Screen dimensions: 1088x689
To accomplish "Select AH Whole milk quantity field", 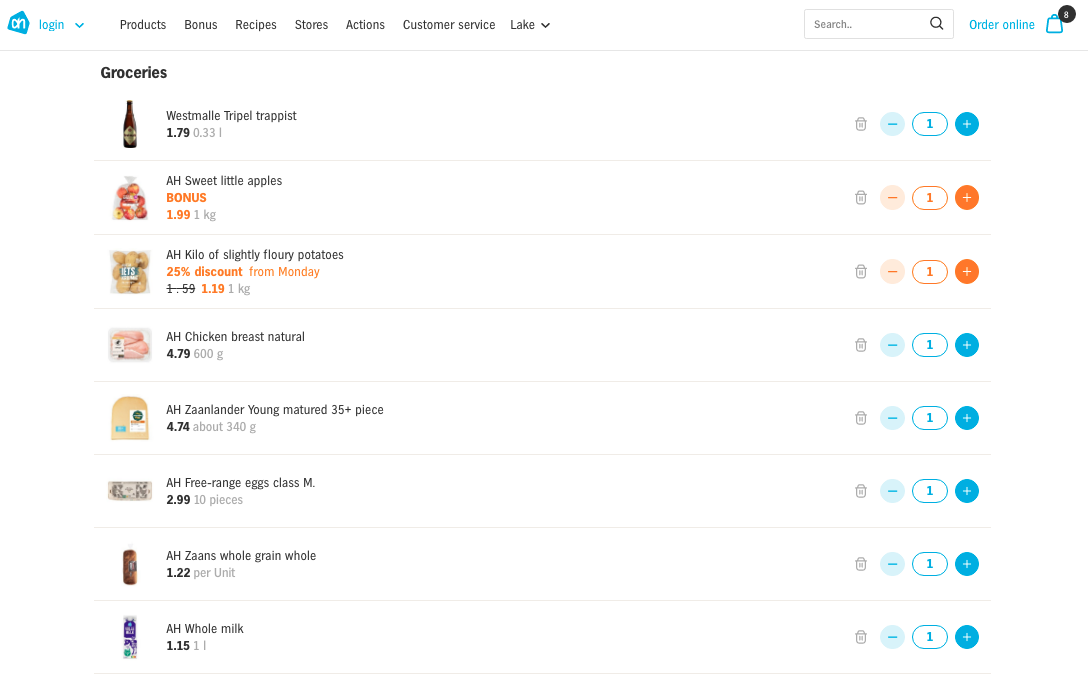I will (x=930, y=637).
